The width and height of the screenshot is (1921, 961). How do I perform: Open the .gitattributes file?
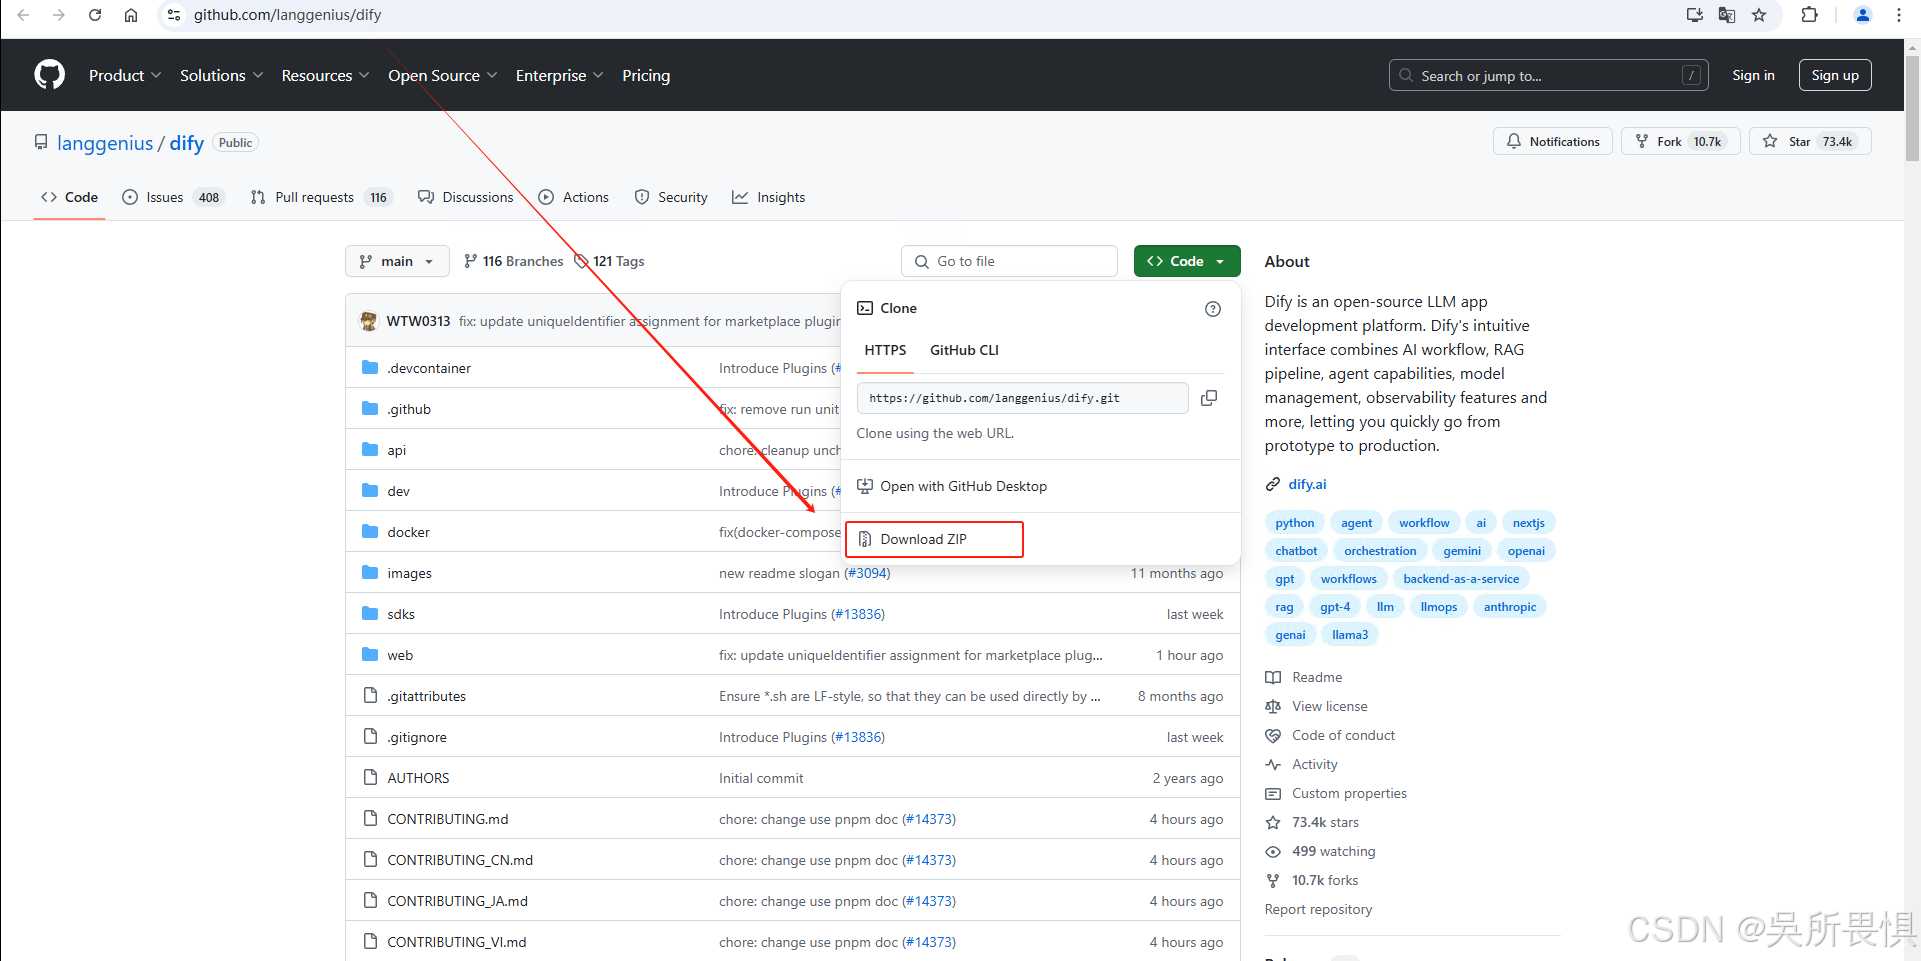pyautogui.click(x=426, y=696)
